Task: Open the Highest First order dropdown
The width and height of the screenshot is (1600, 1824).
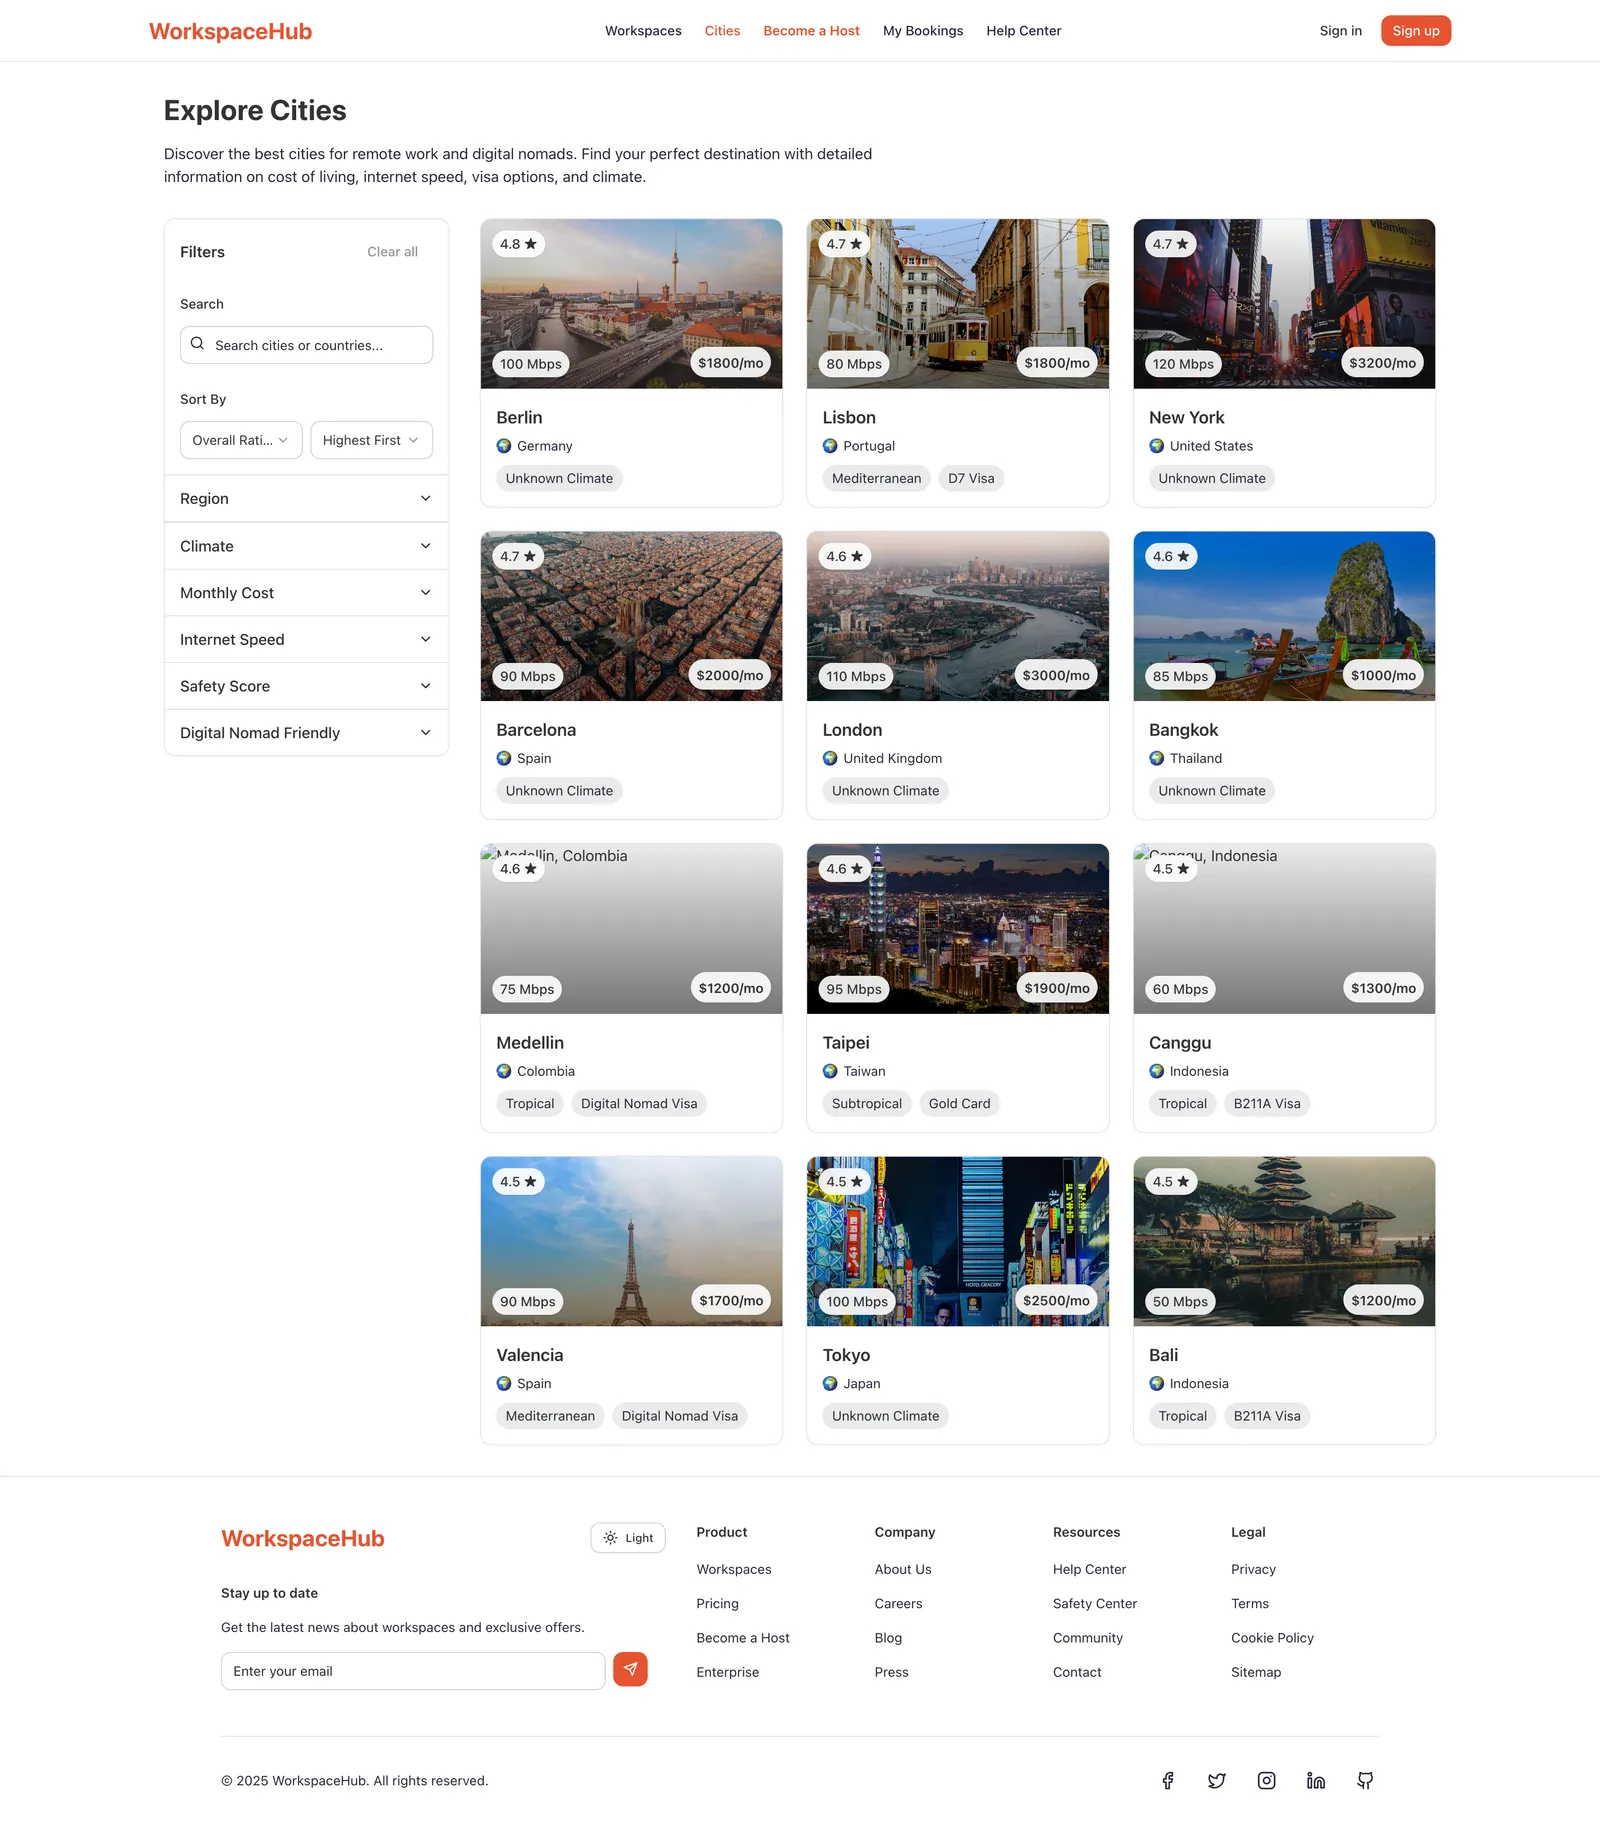Action: (x=372, y=440)
